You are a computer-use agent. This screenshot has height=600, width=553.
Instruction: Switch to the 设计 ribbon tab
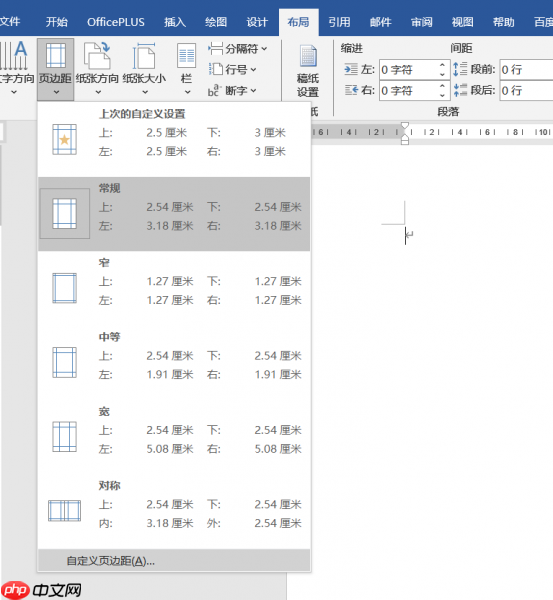click(x=257, y=22)
